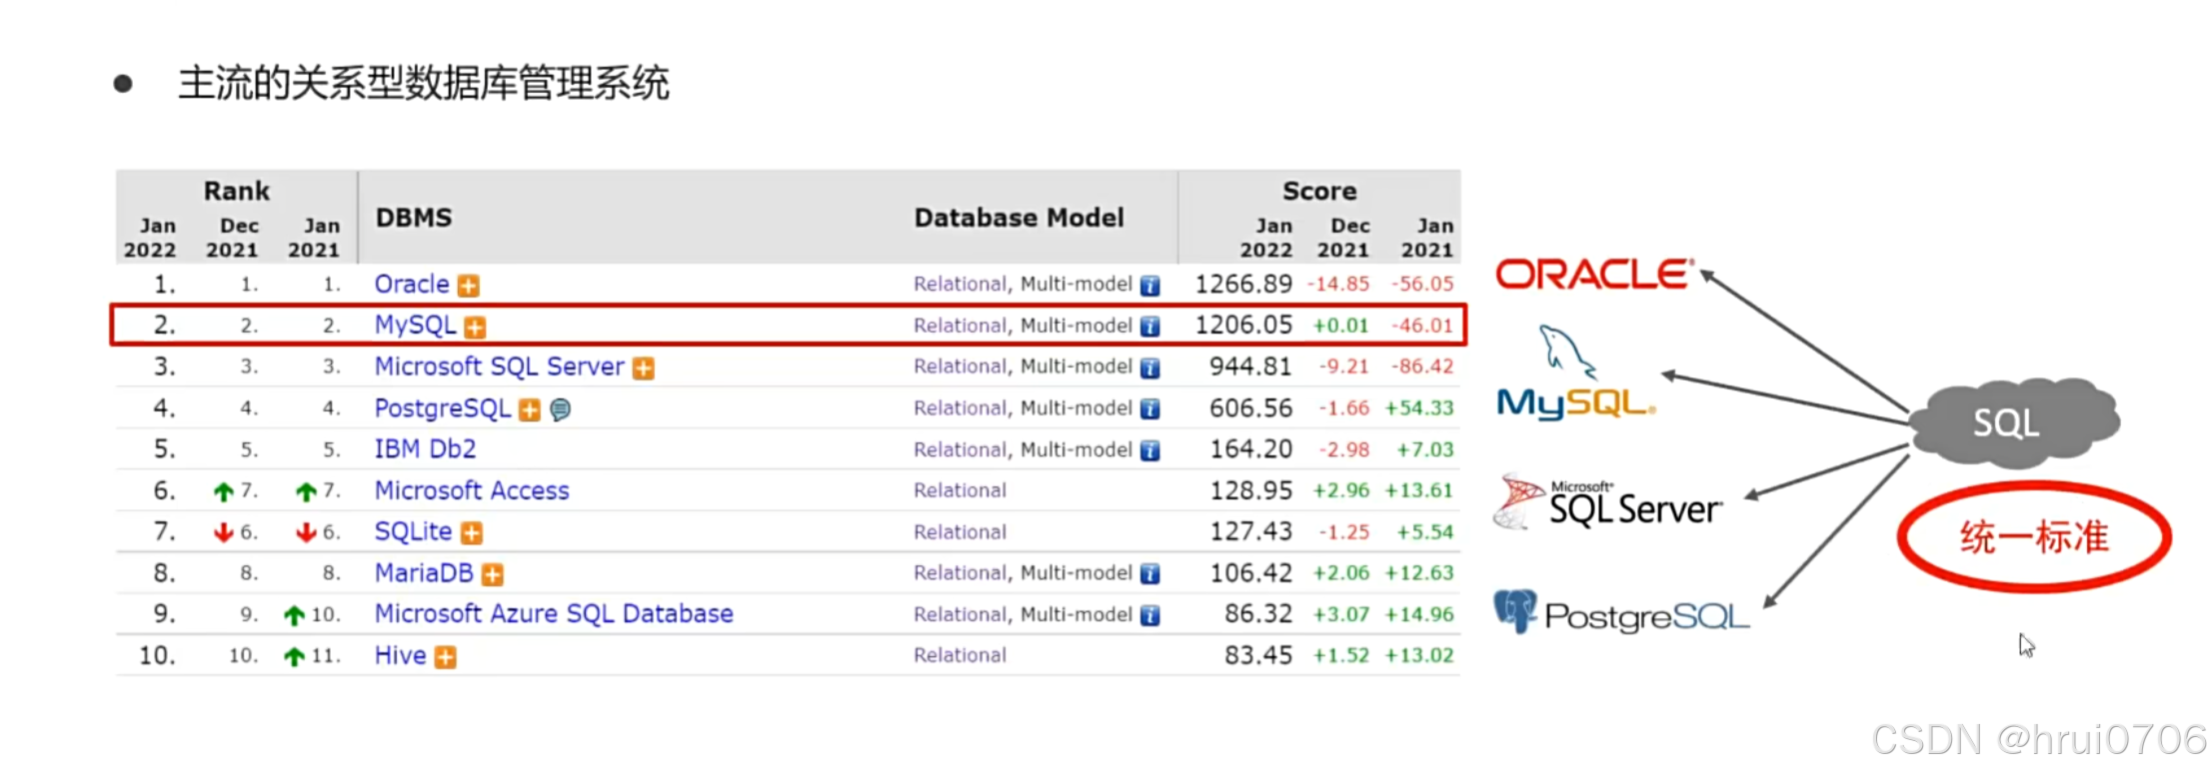This screenshot has height=775, width=2211.
Task: Click the speech bubble icon in the PostgreSQL row
Action: 561,410
